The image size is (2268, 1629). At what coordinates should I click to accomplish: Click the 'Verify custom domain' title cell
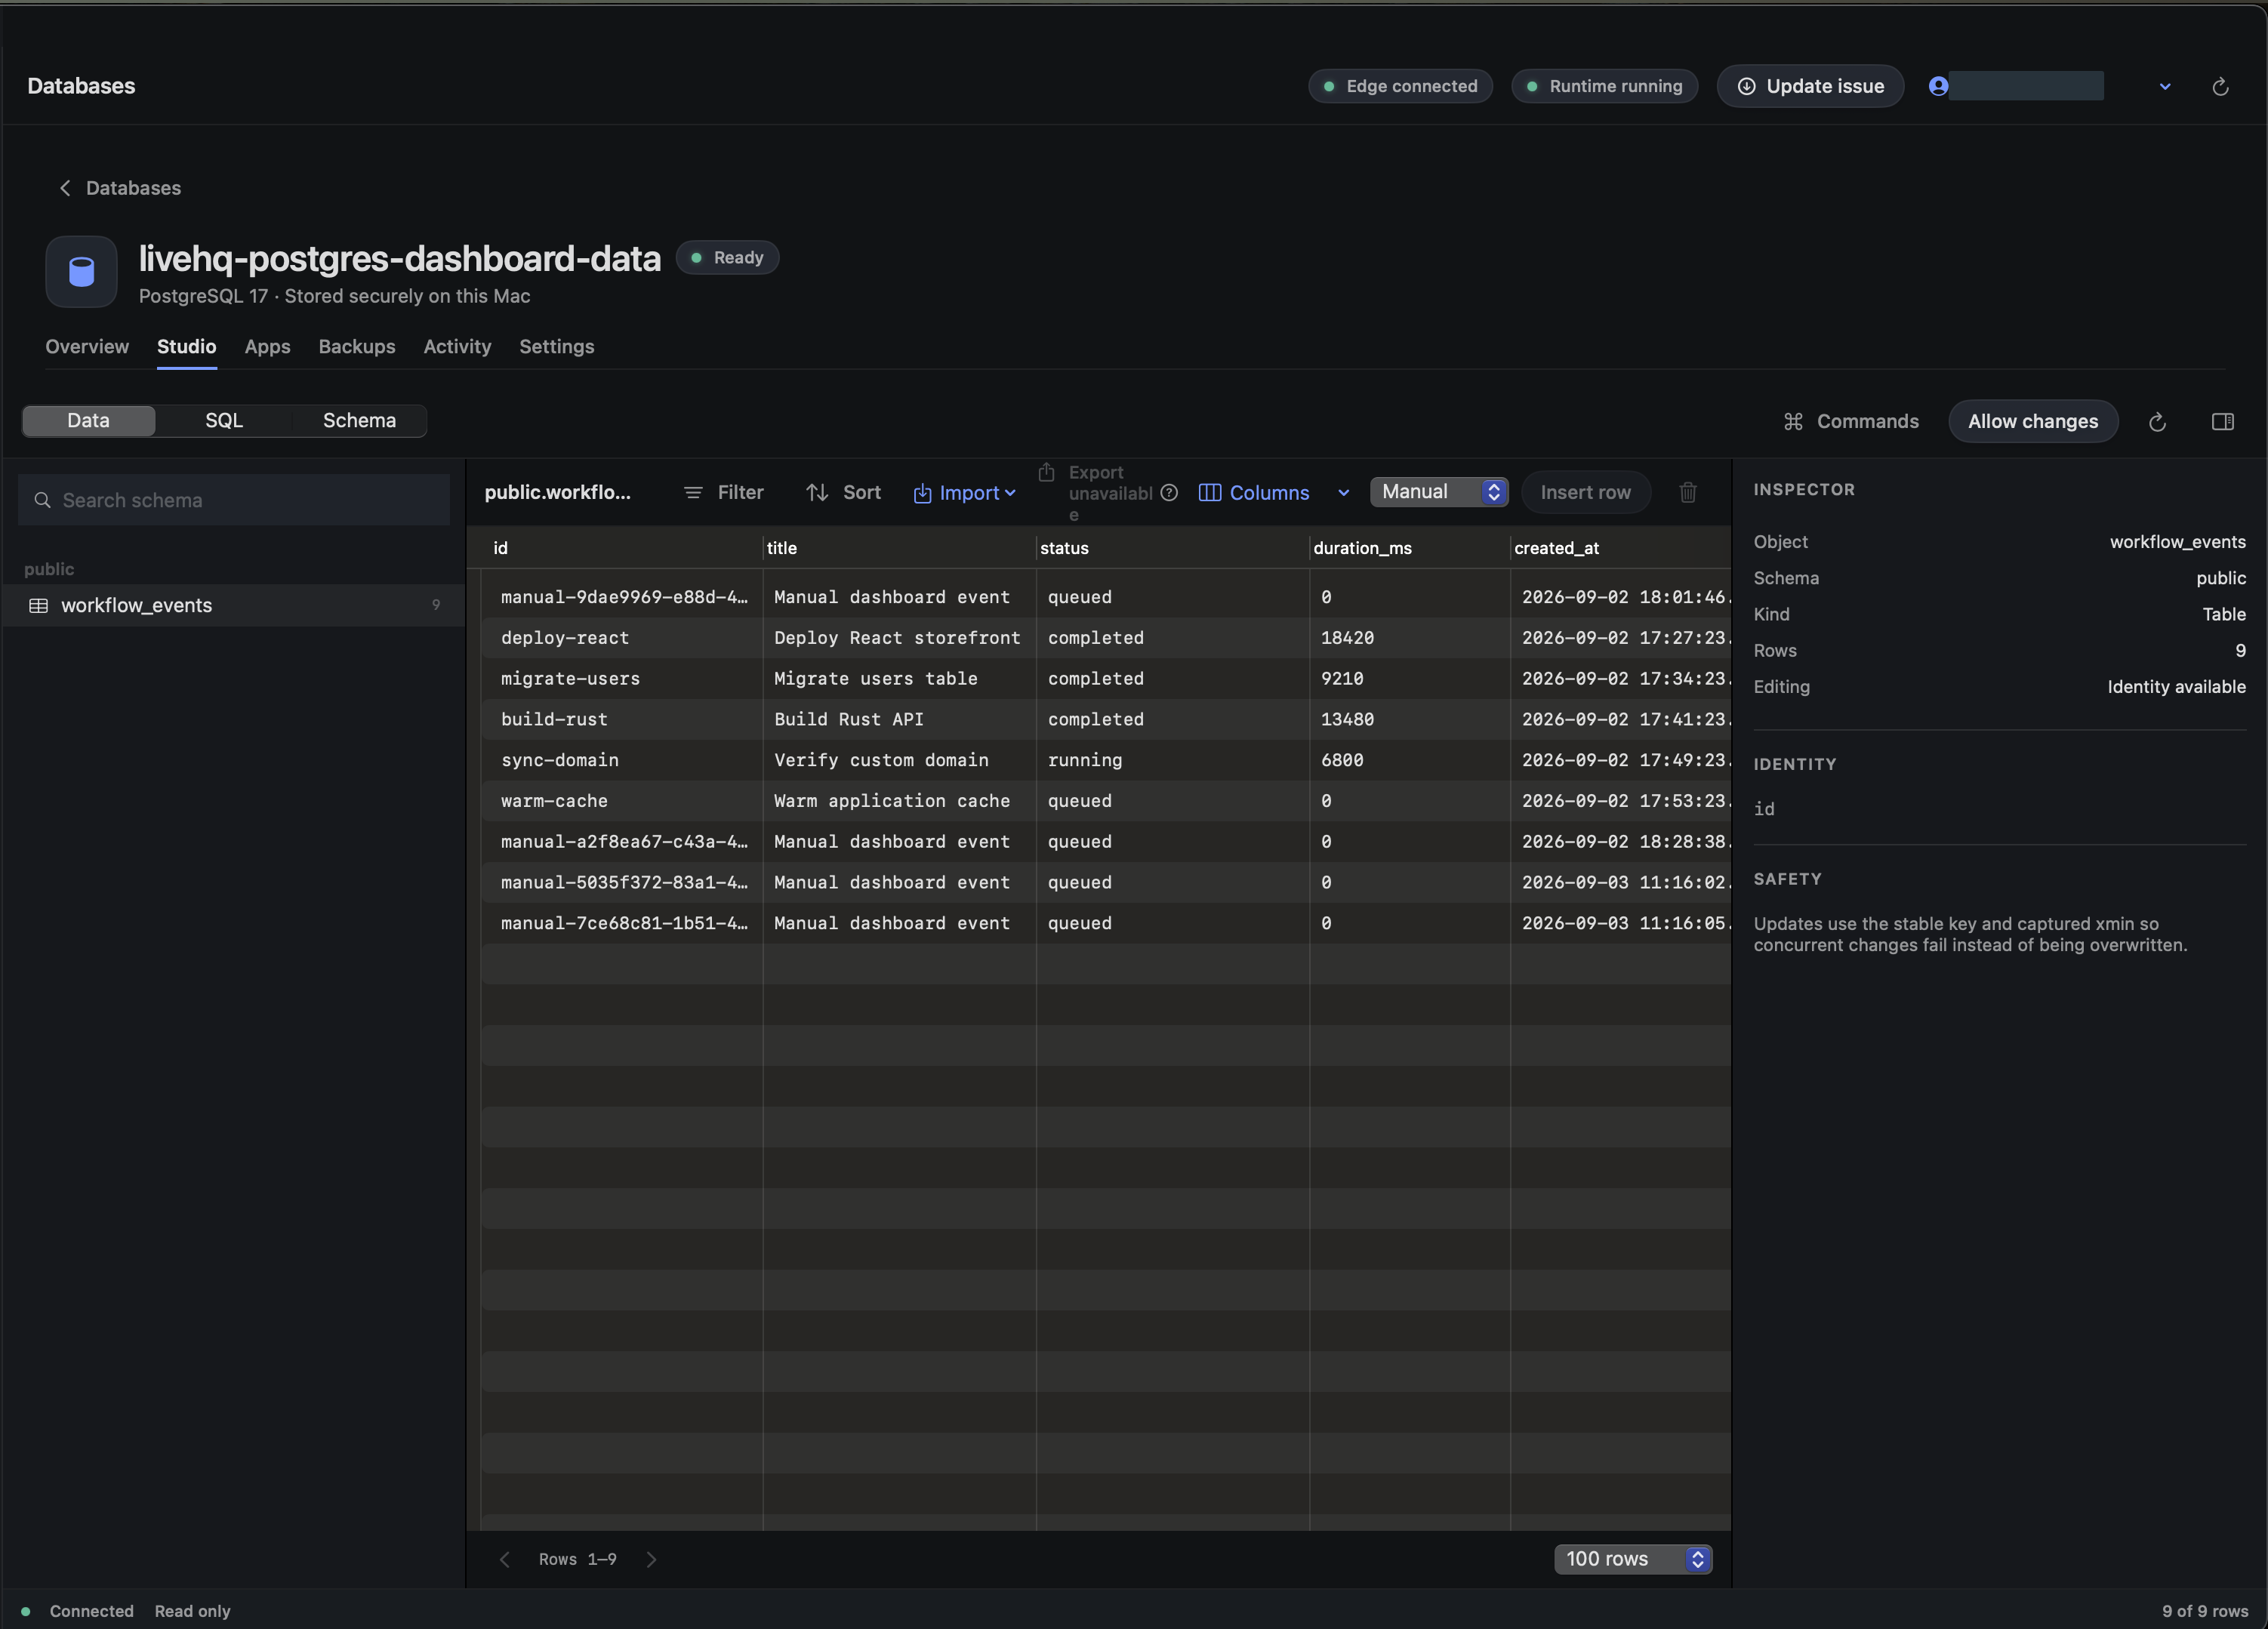899,760
